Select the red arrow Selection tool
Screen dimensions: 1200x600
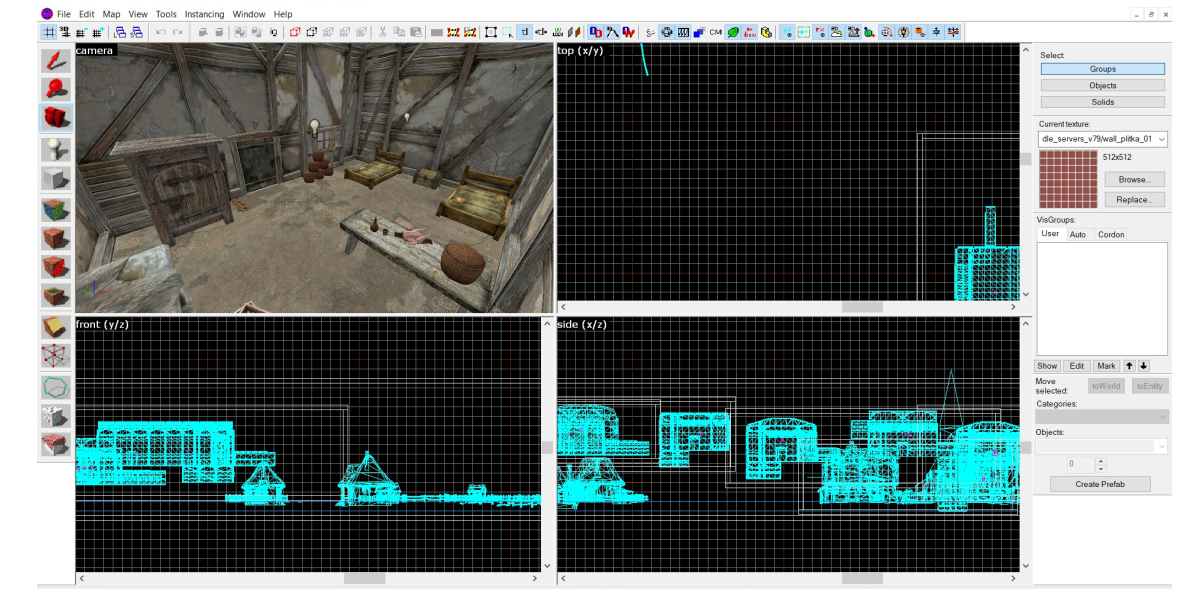pos(54,61)
